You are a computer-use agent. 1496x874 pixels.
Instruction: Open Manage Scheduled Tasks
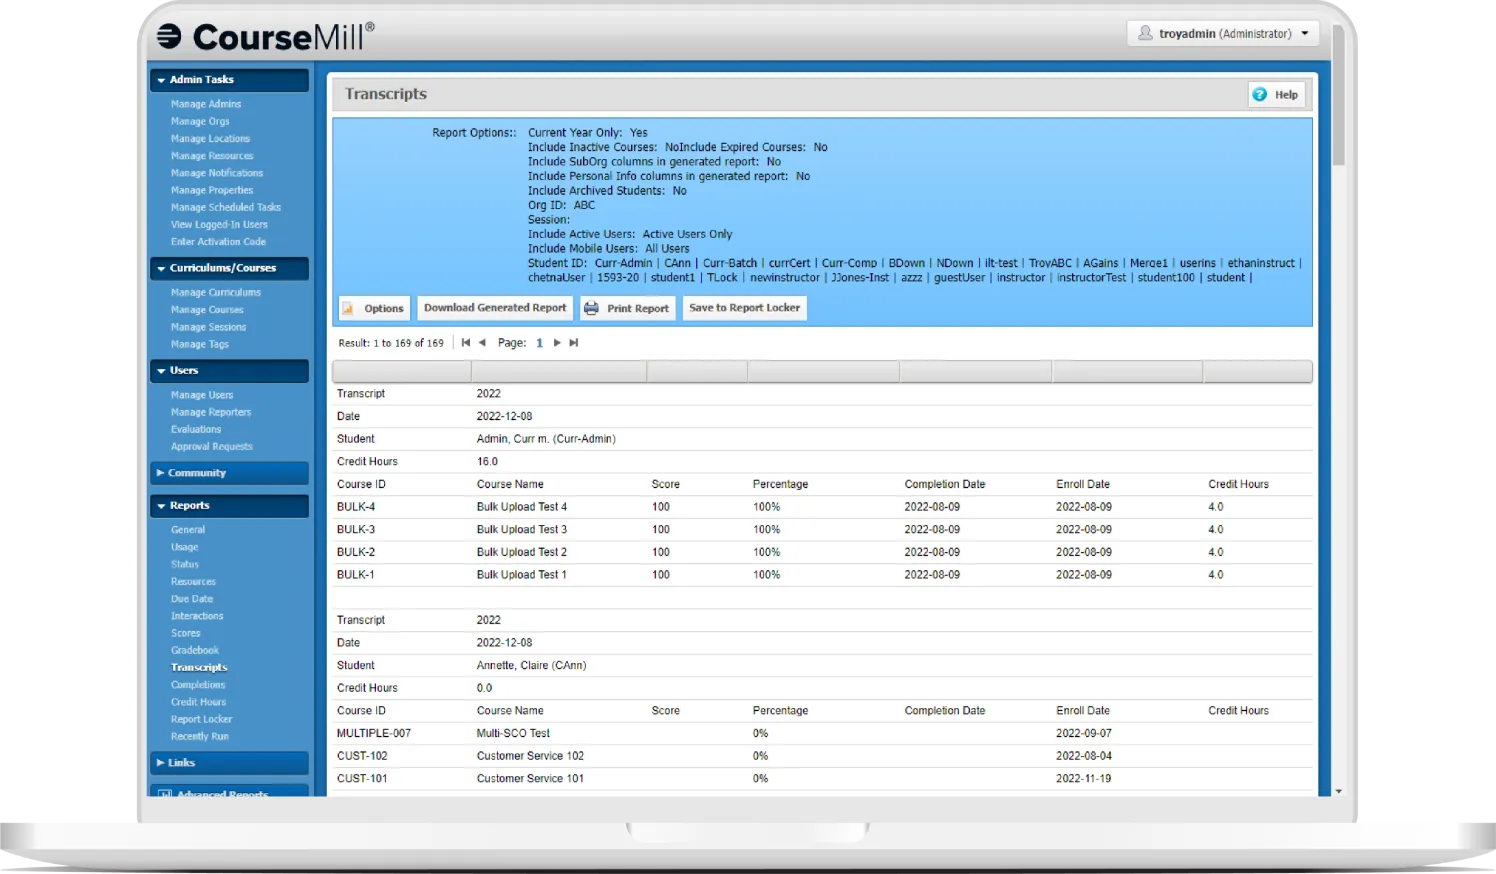pyautogui.click(x=226, y=207)
